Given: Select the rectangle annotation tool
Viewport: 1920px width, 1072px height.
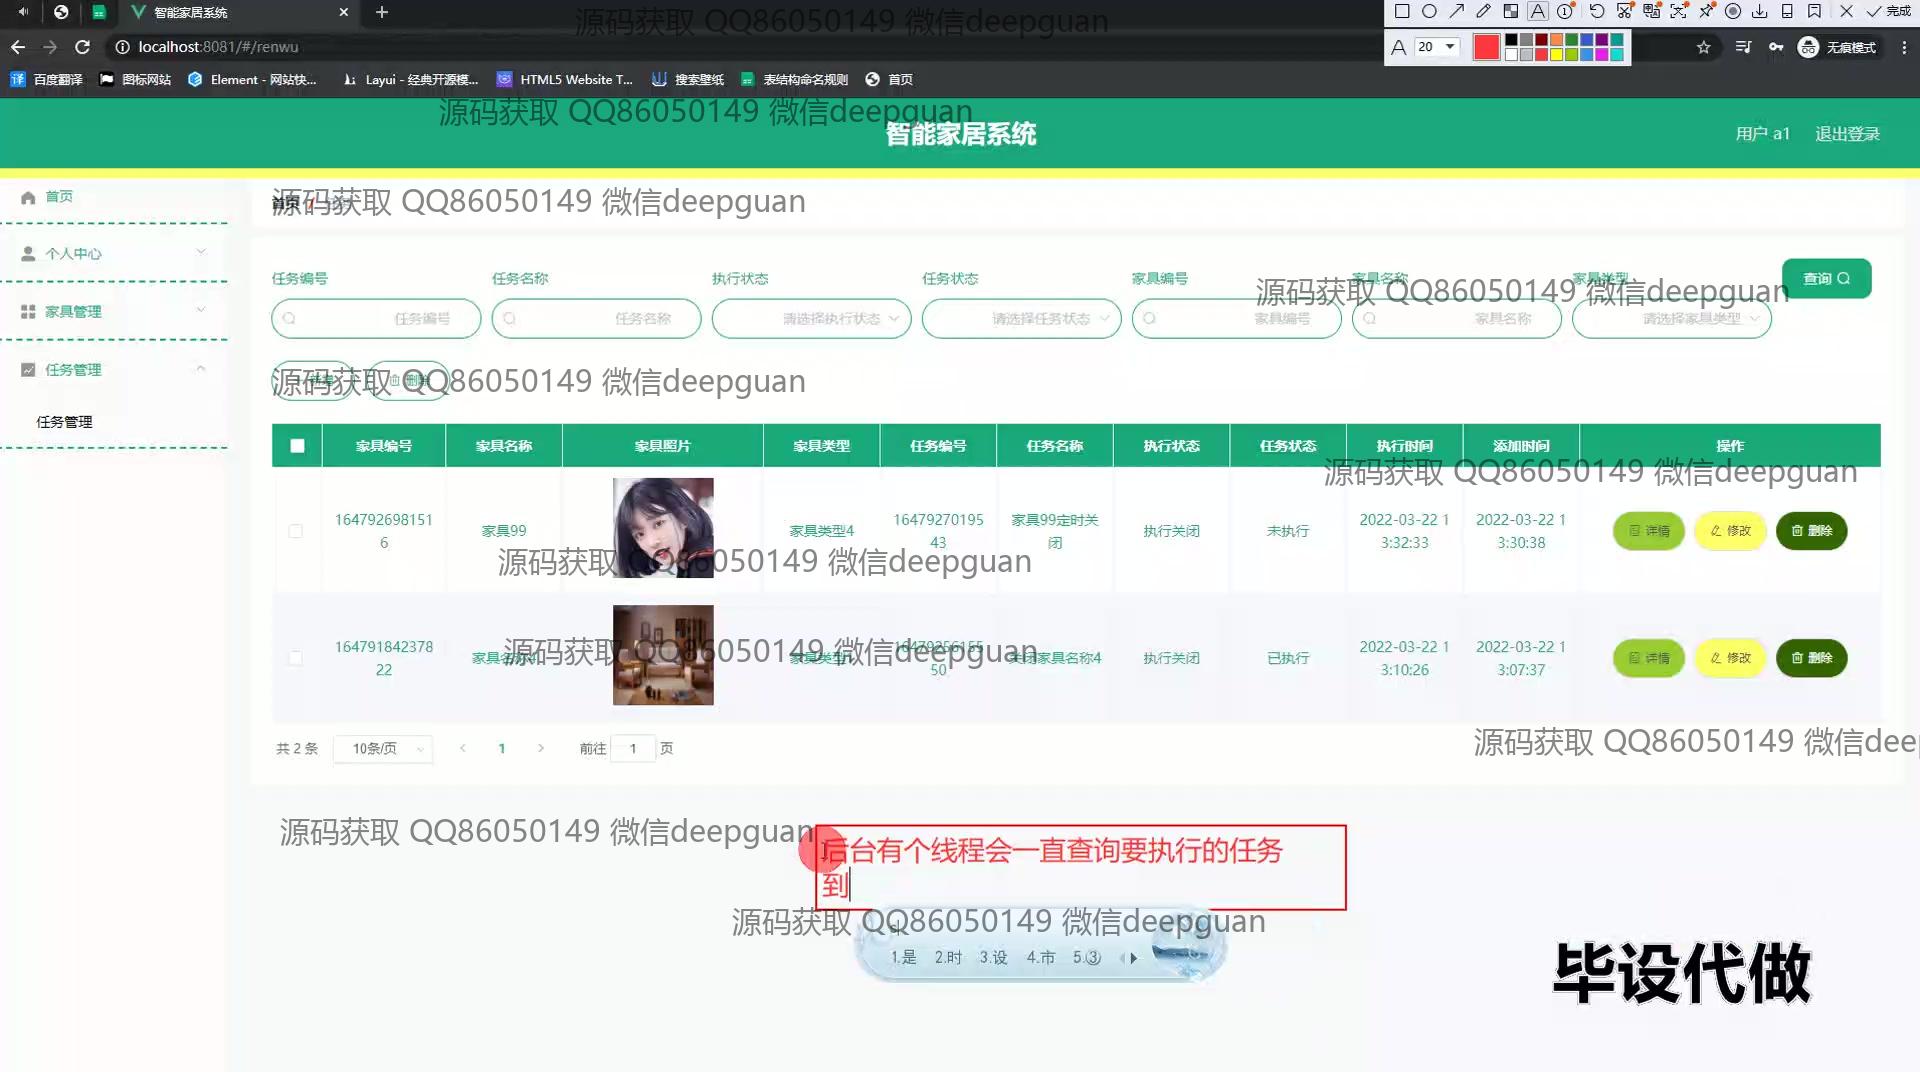Looking at the screenshot, I should tap(1402, 12).
